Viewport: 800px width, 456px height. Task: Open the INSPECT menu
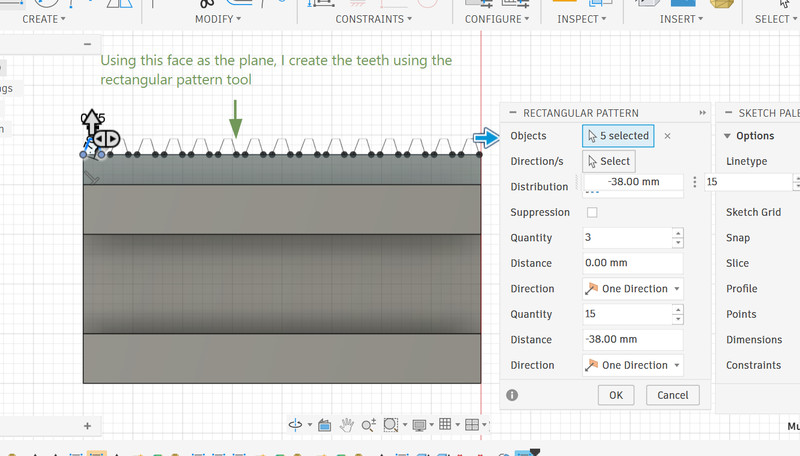point(582,19)
